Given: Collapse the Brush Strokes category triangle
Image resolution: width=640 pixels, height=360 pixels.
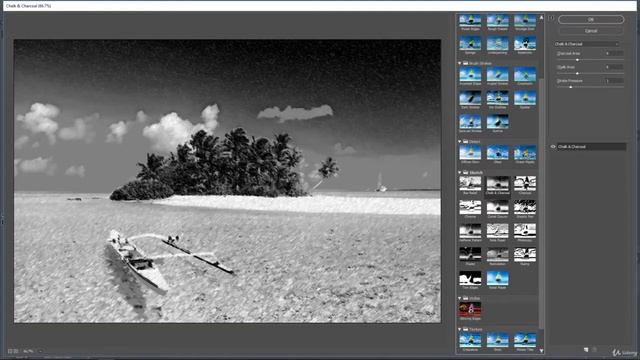Looking at the screenshot, I should [x=460, y=63].
